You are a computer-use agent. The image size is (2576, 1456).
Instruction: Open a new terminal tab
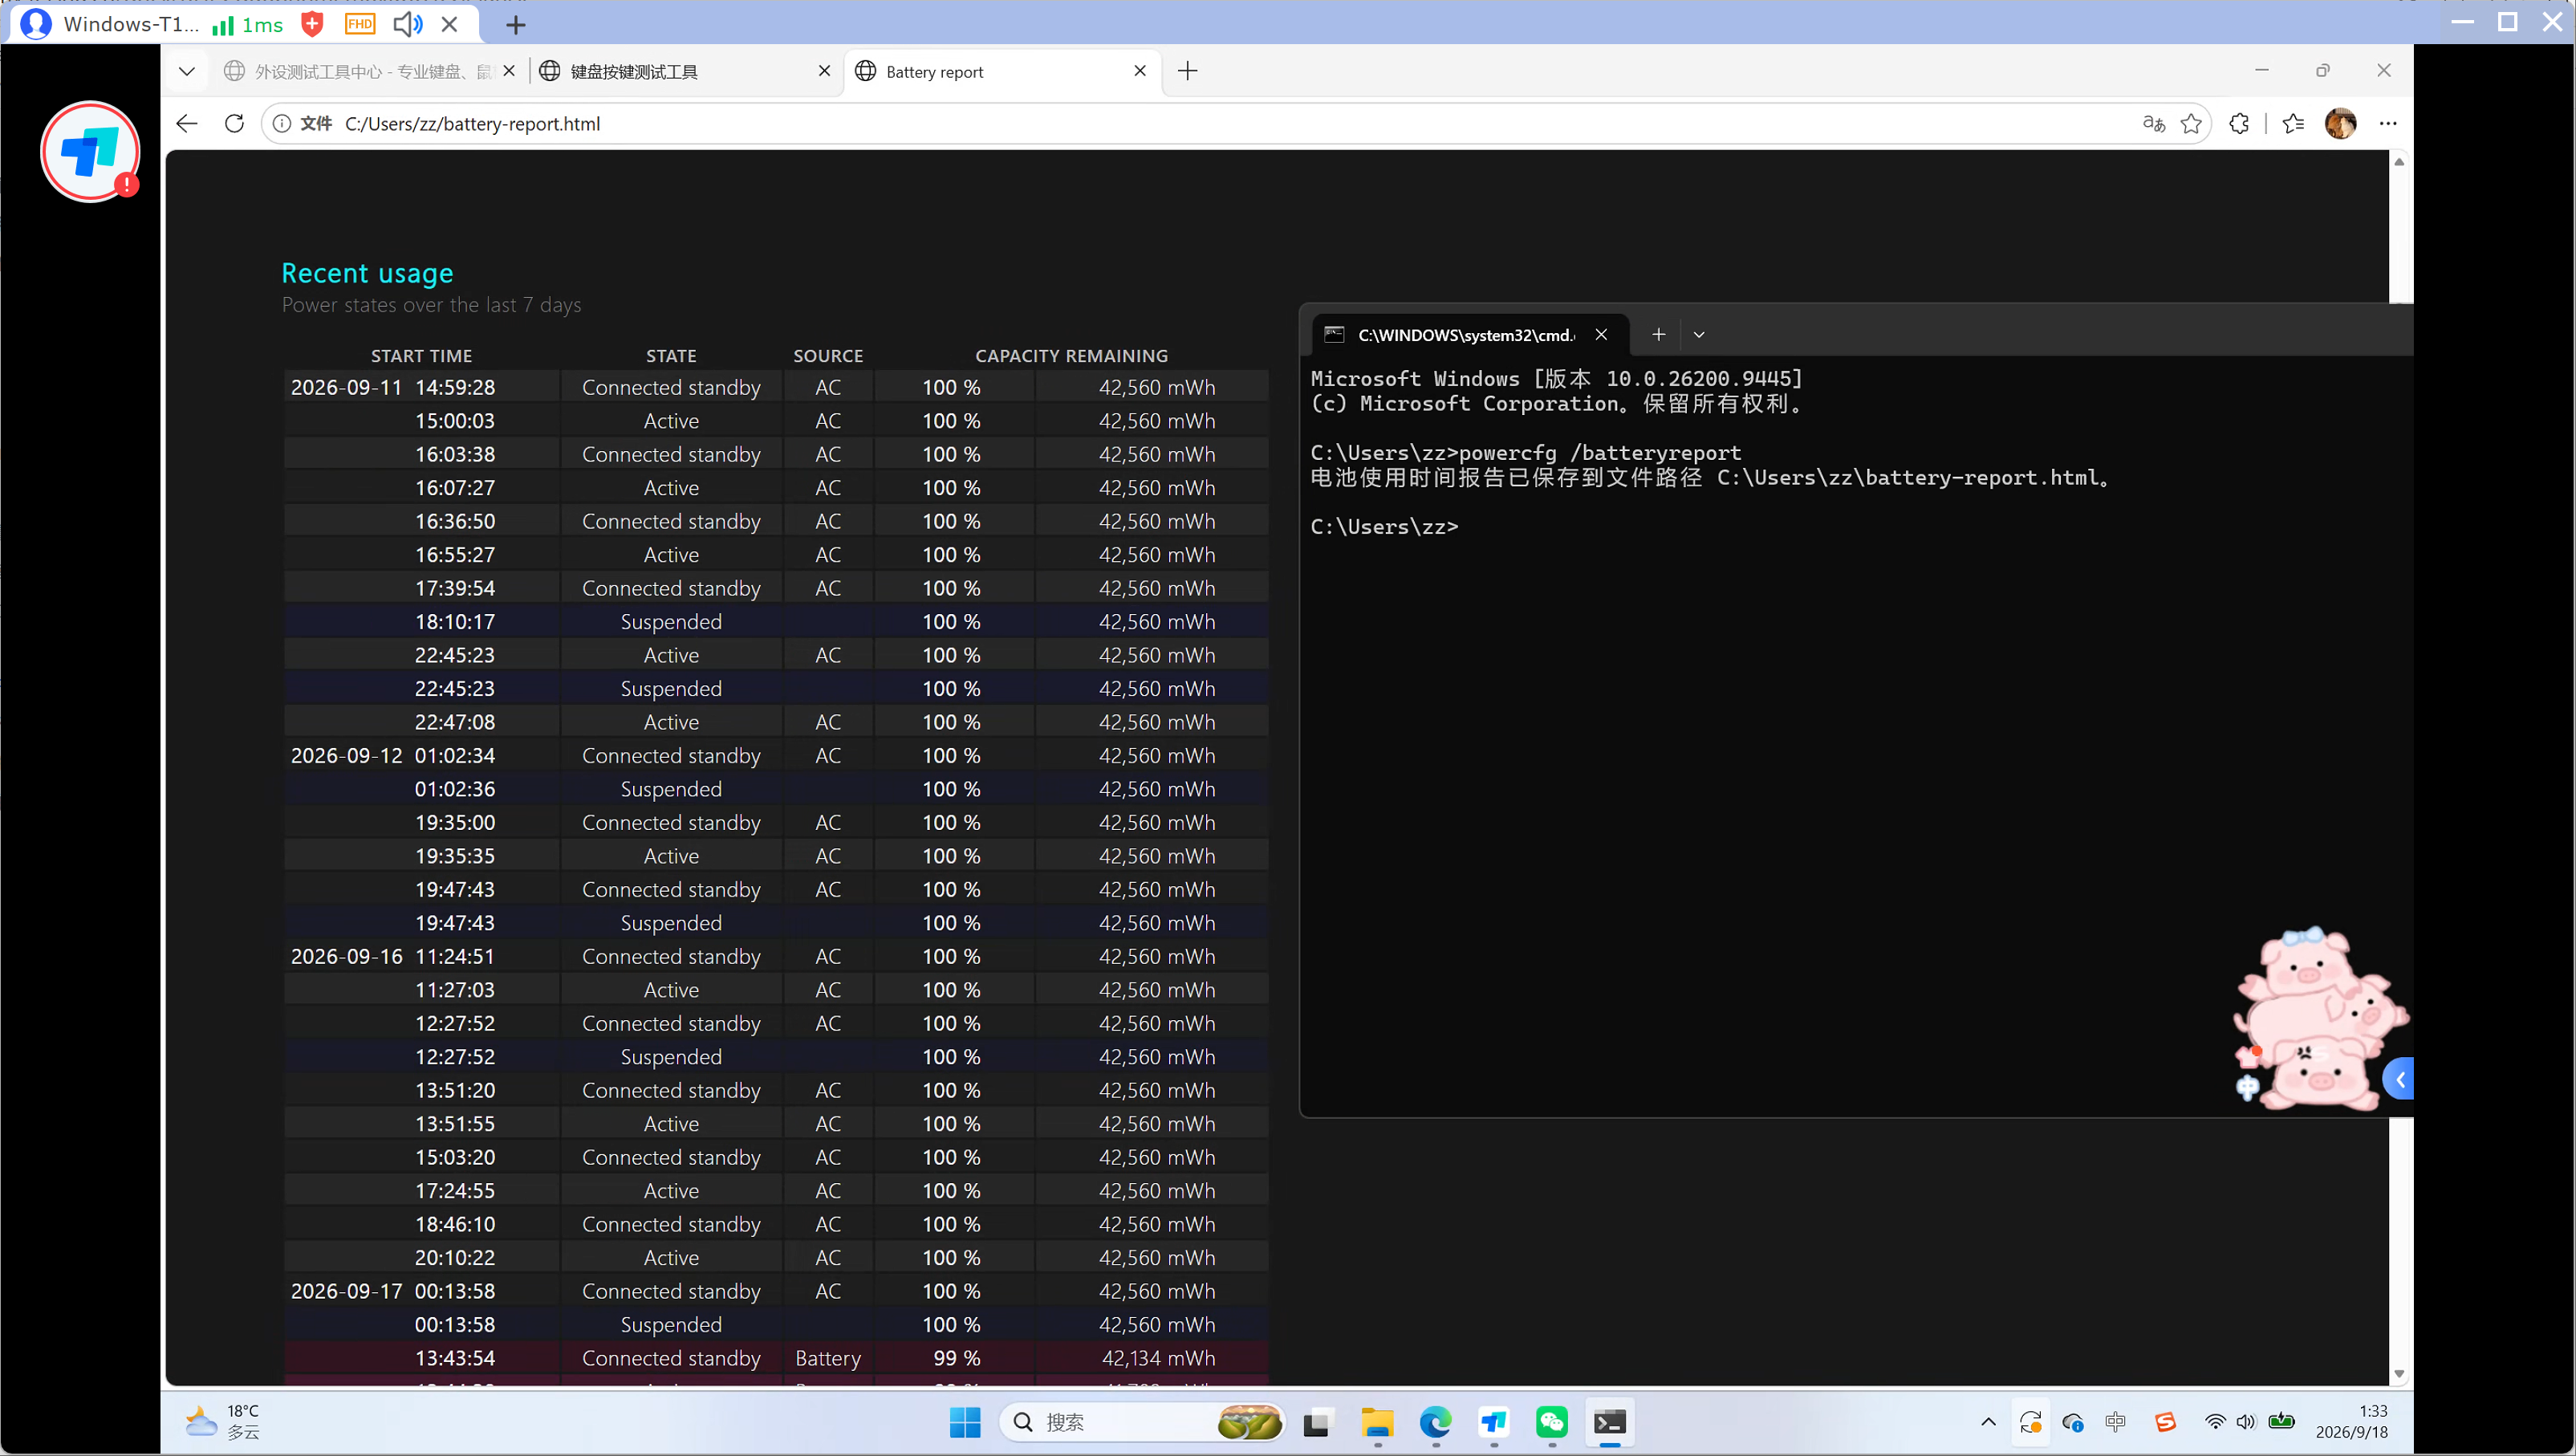click(x=1659, y=335)
